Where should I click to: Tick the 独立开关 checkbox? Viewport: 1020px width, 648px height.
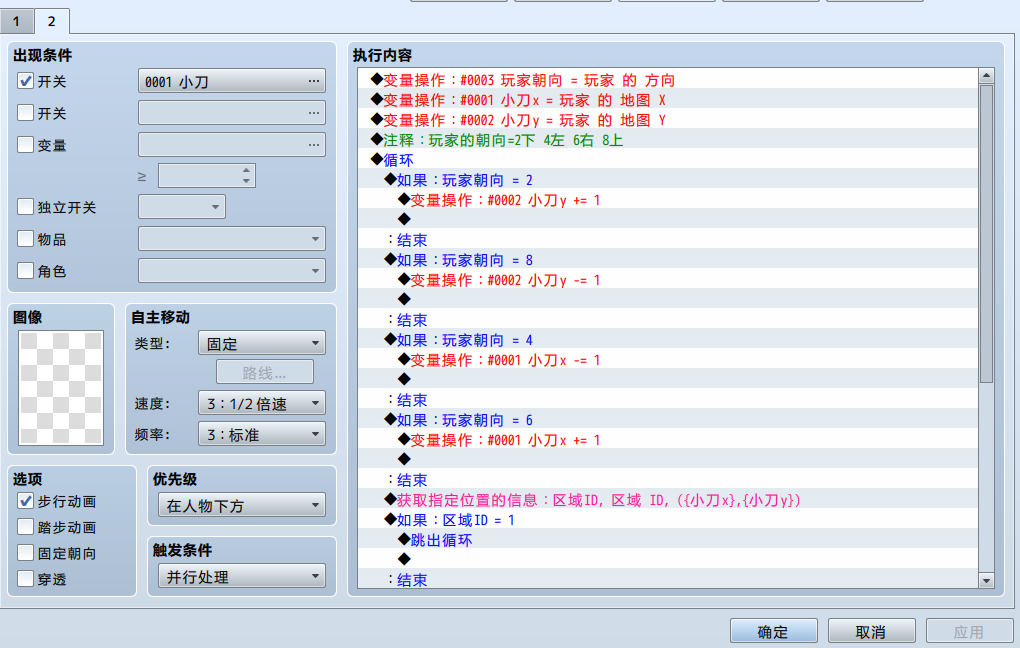(x=25, y=207)
